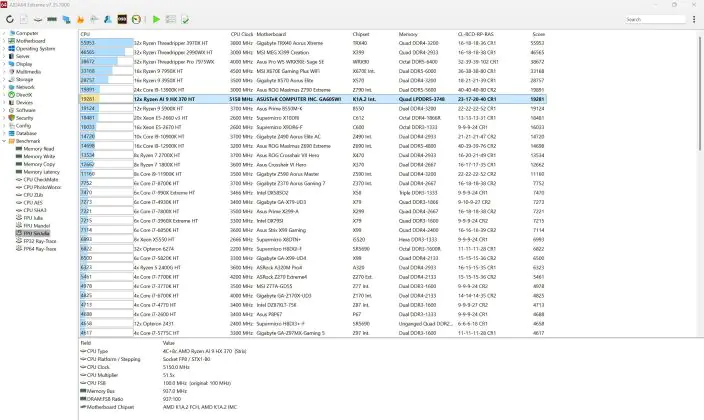The height and width of the screenshot is (420, 704).
Task: Click the checkmark document toolbar icon
Action: coord(185,19)
